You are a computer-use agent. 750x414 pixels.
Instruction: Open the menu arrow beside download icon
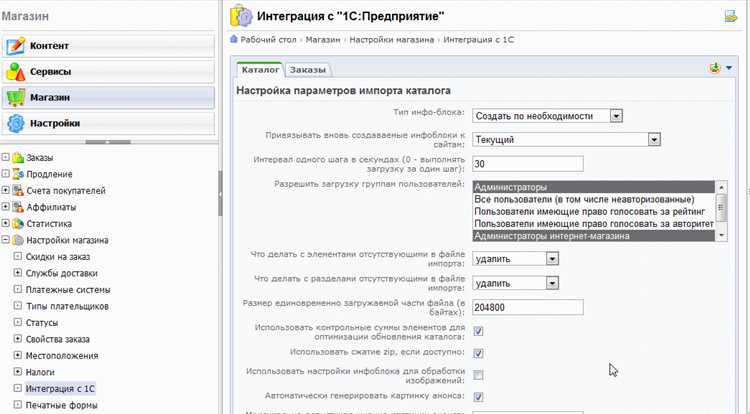pyautogui.click(x=729, y=68)
